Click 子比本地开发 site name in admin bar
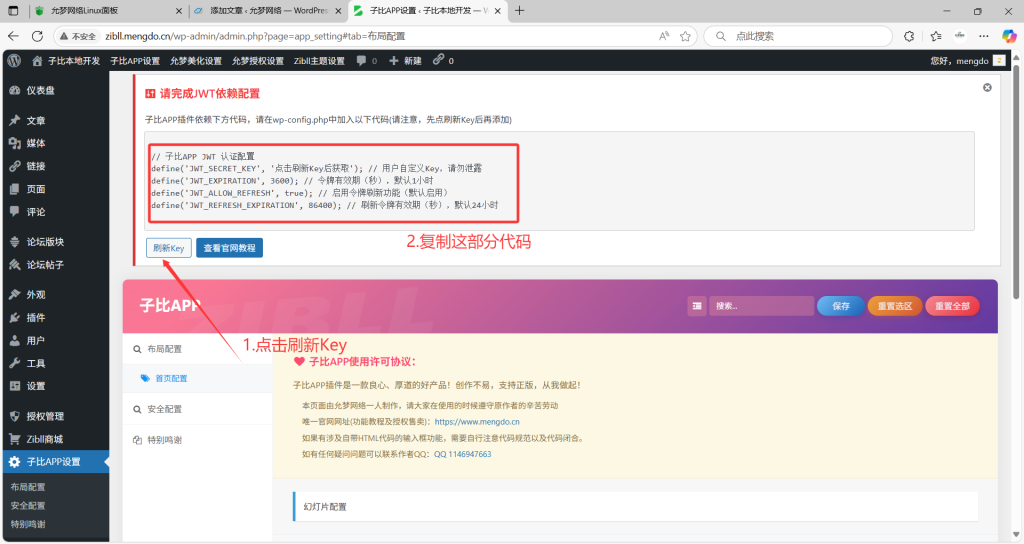1024x544 pixels. coord(67,61)
